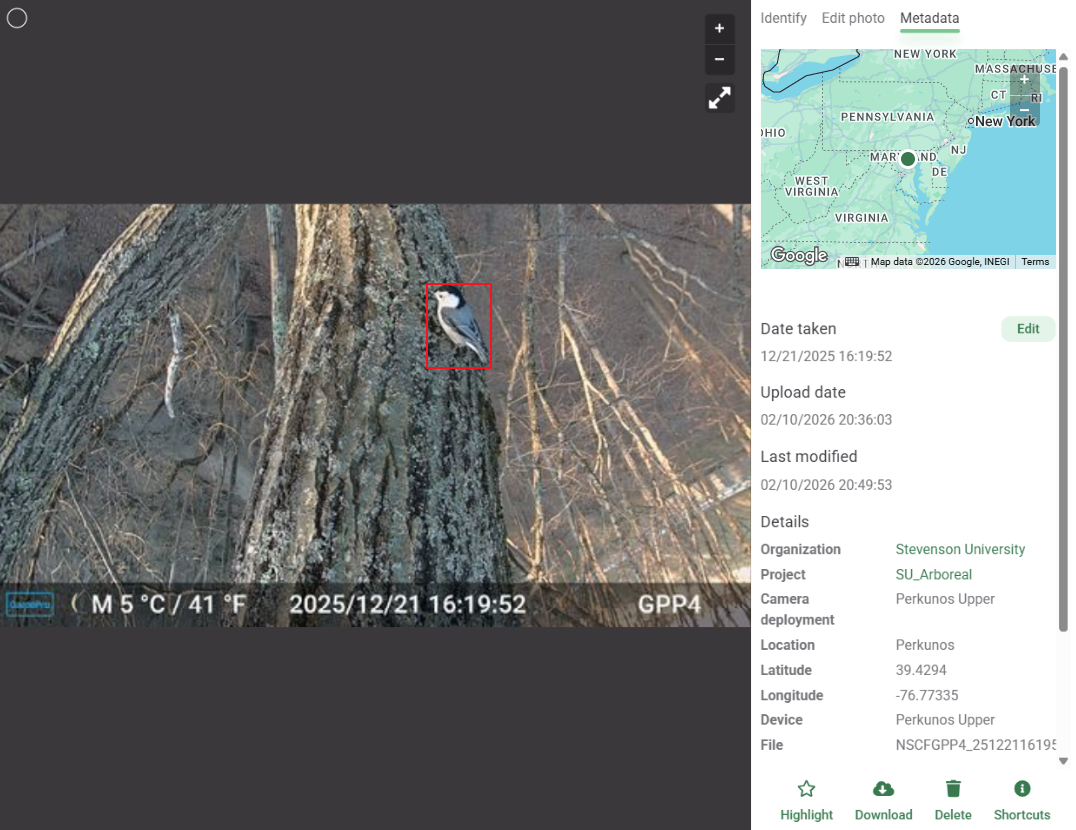Zoom out of the wildlife photo

click(x=719, y=60)
